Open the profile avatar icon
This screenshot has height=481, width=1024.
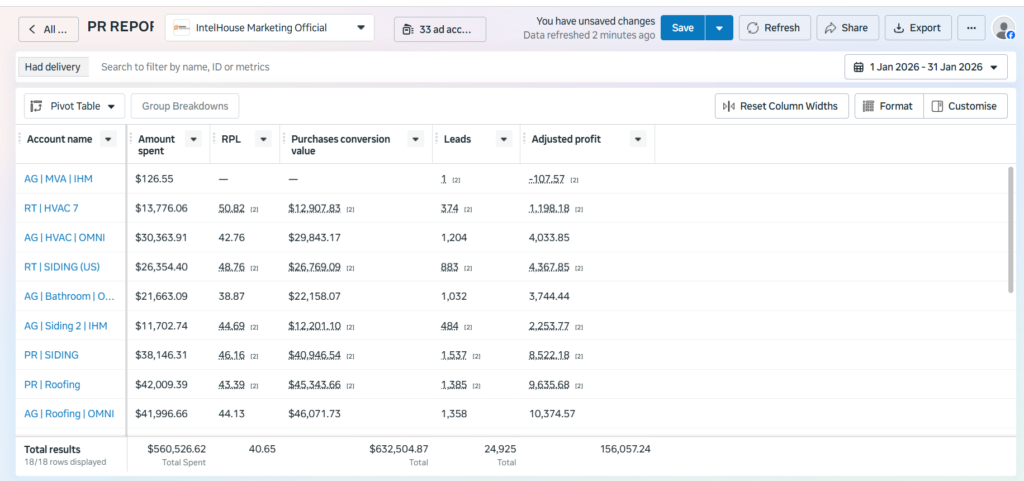(x=1003, y=28)
